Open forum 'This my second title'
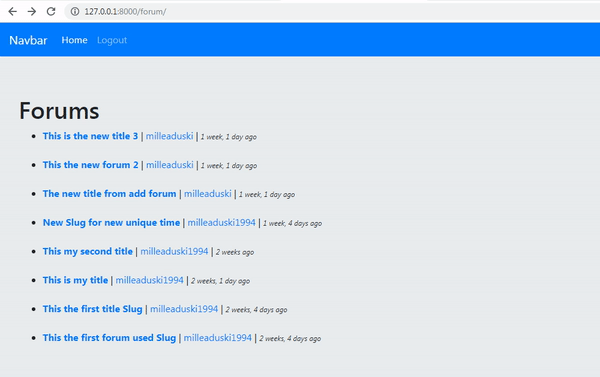Viewport: 600px width, 377px height. pyautogui.click(x=88, y=251)
